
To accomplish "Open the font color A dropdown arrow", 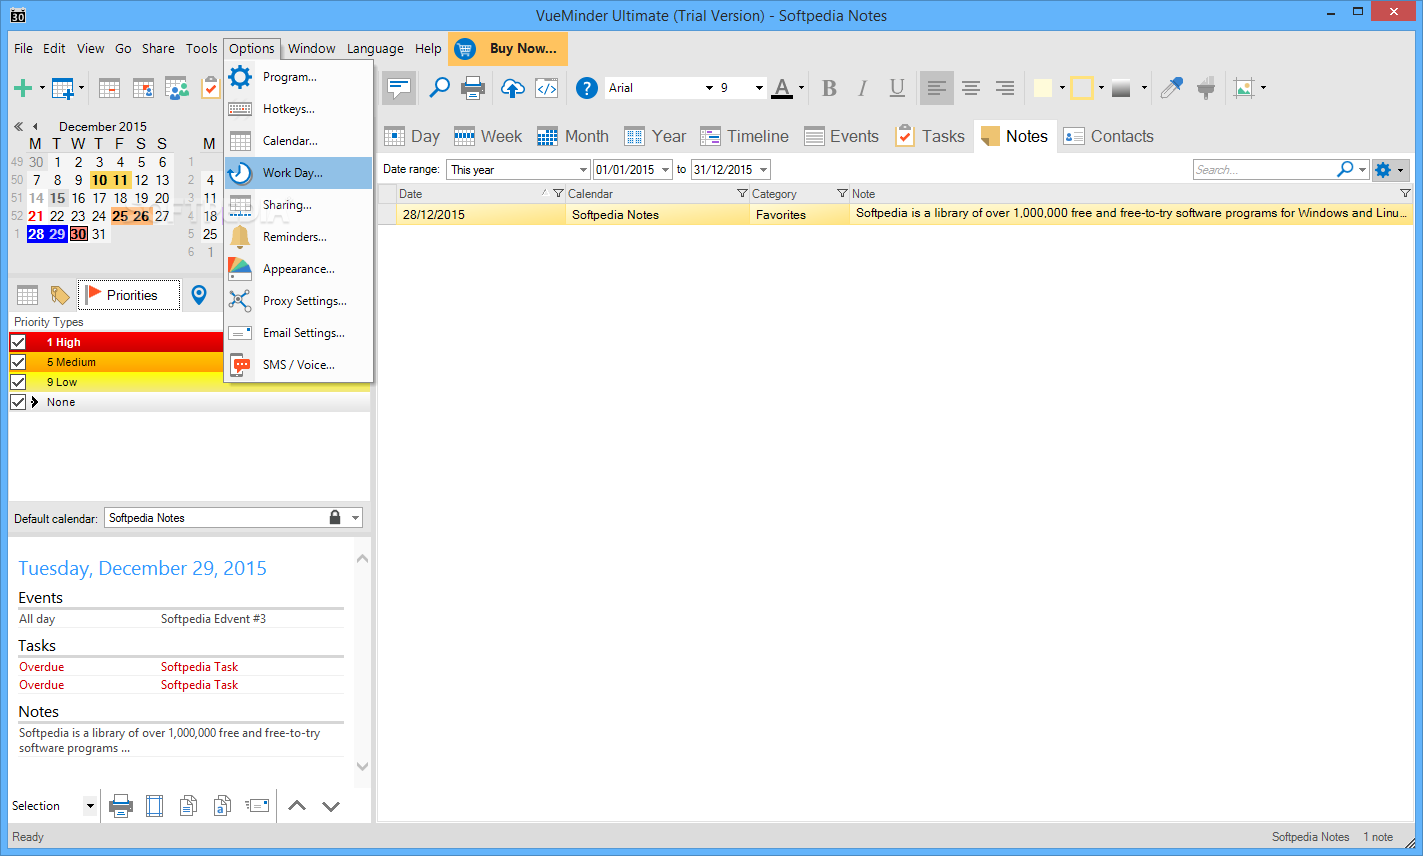I will pyautogui.click(x=801, y=88).
